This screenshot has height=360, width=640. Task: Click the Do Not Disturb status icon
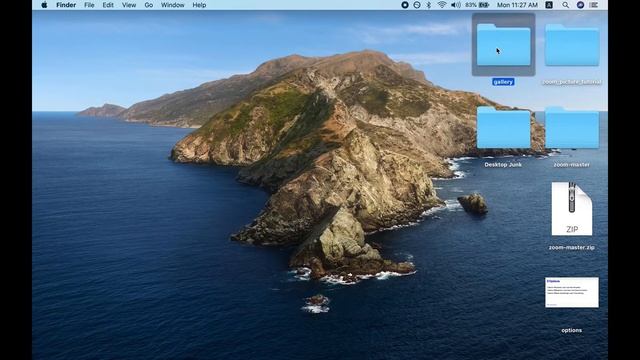click(x=417, y=5)
